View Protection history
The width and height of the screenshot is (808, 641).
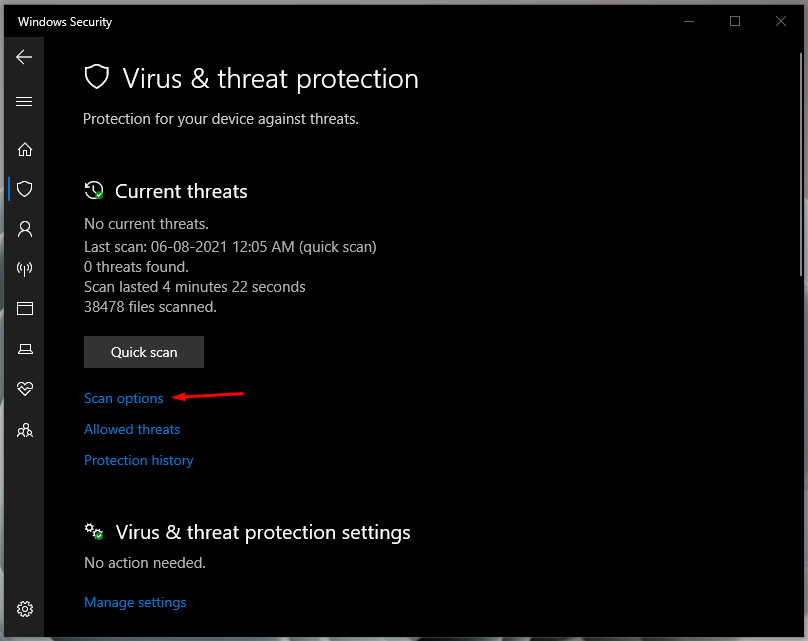pyautogui.click(x=139, y=460)
